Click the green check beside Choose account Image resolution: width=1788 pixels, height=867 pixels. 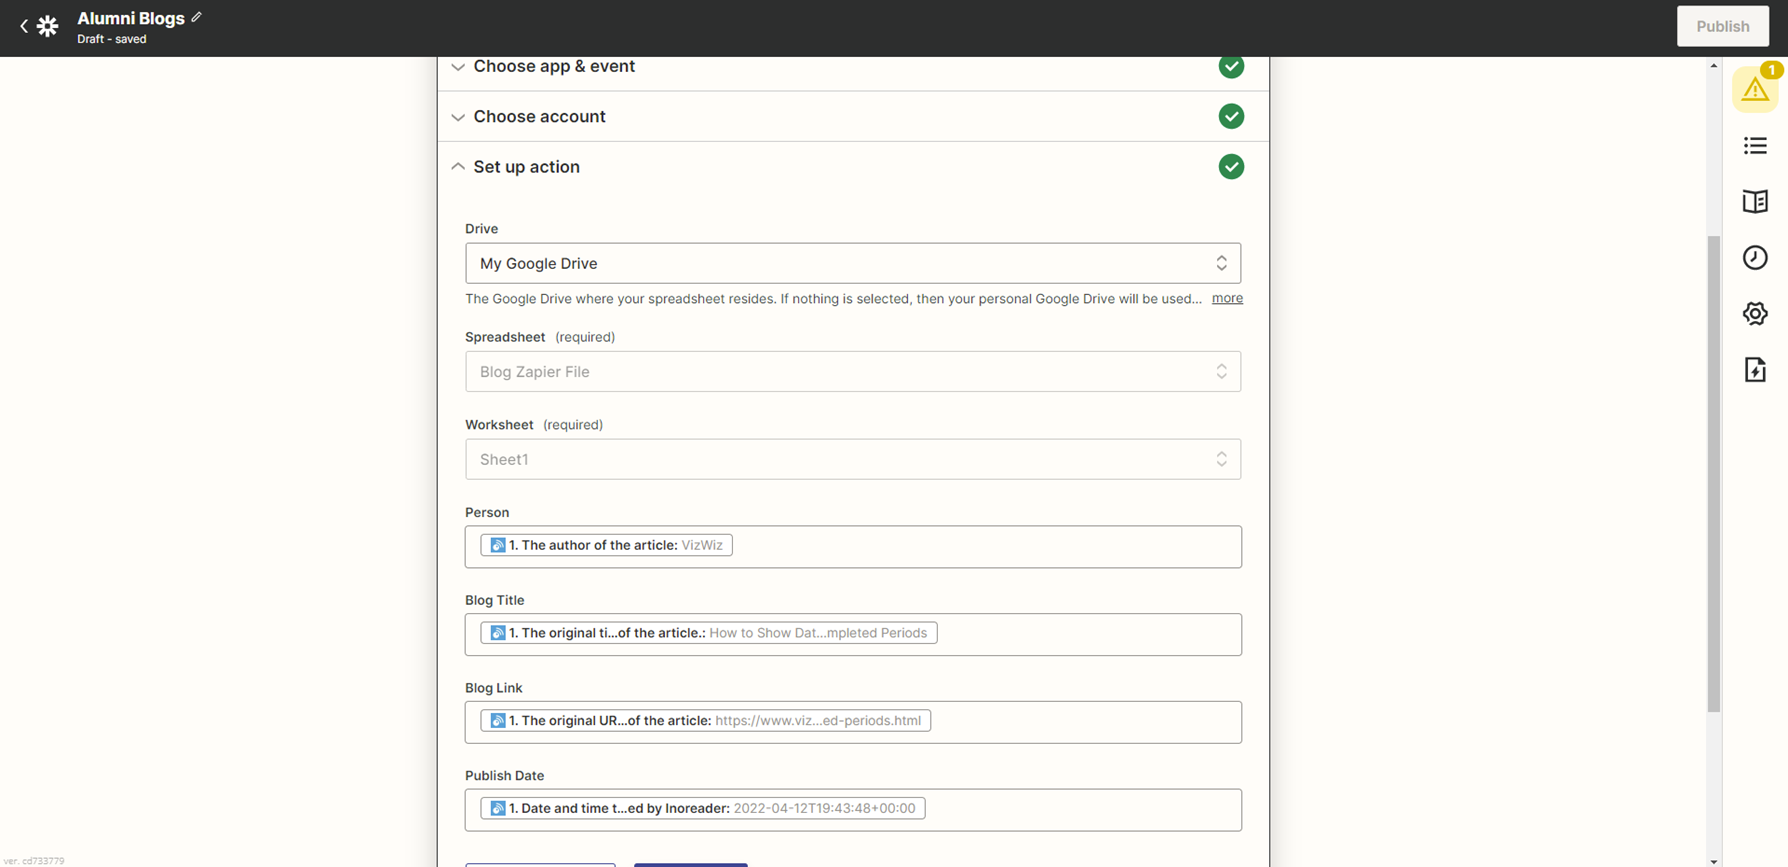pos(1231,116)
